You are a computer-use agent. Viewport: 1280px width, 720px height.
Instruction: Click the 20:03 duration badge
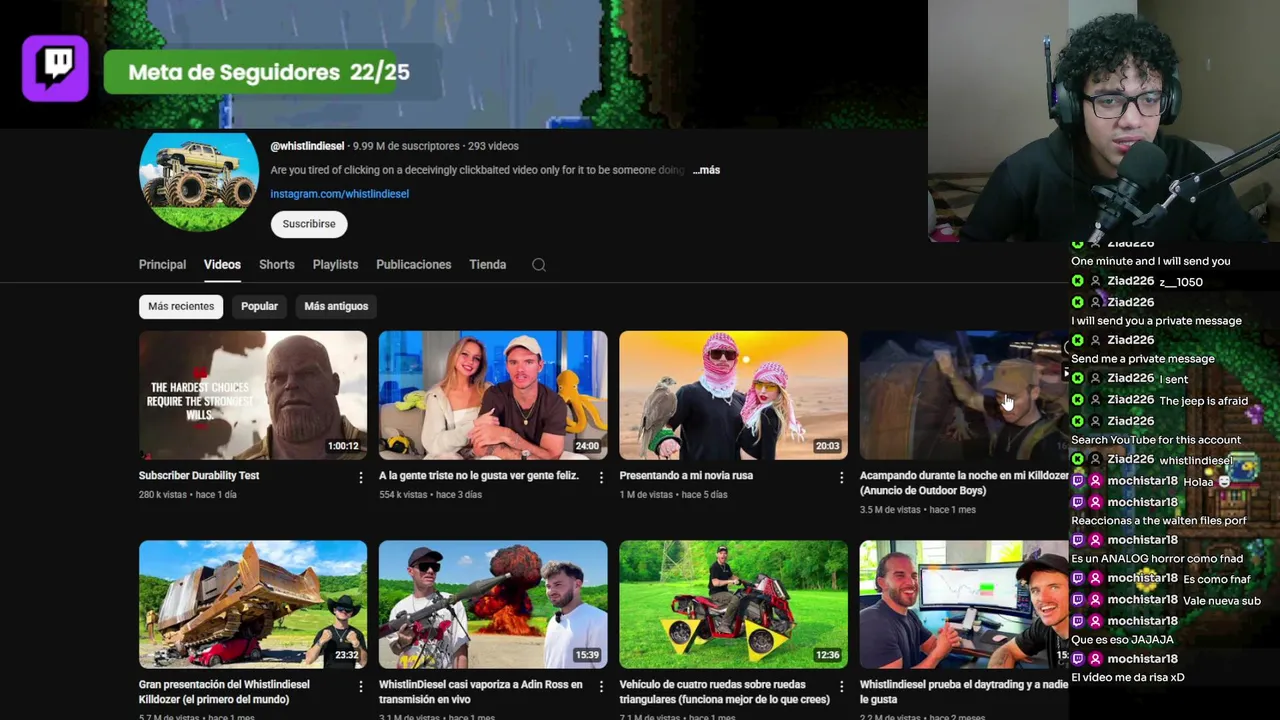tap(827, 446)
